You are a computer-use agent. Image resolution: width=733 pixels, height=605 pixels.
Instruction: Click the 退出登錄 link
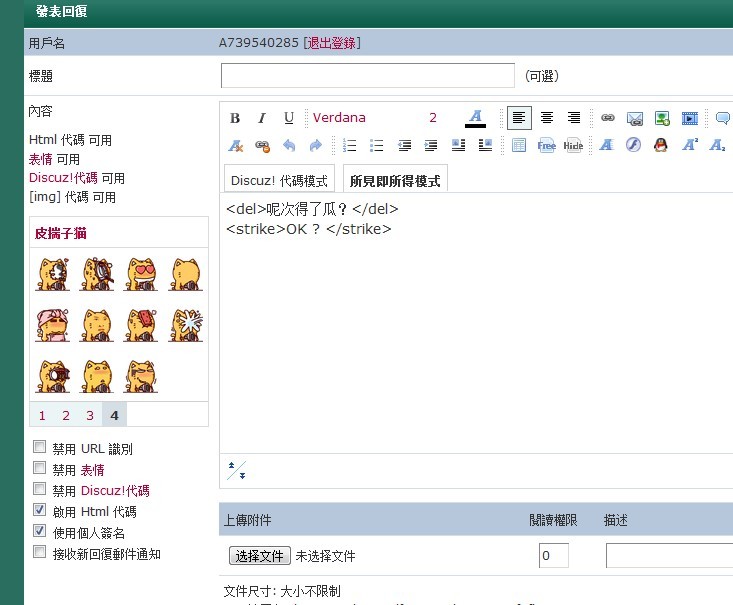[332, 43]
